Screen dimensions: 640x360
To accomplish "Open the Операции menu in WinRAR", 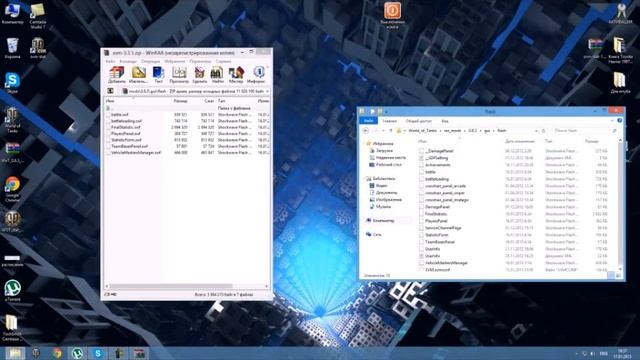I will coord(151,61).
